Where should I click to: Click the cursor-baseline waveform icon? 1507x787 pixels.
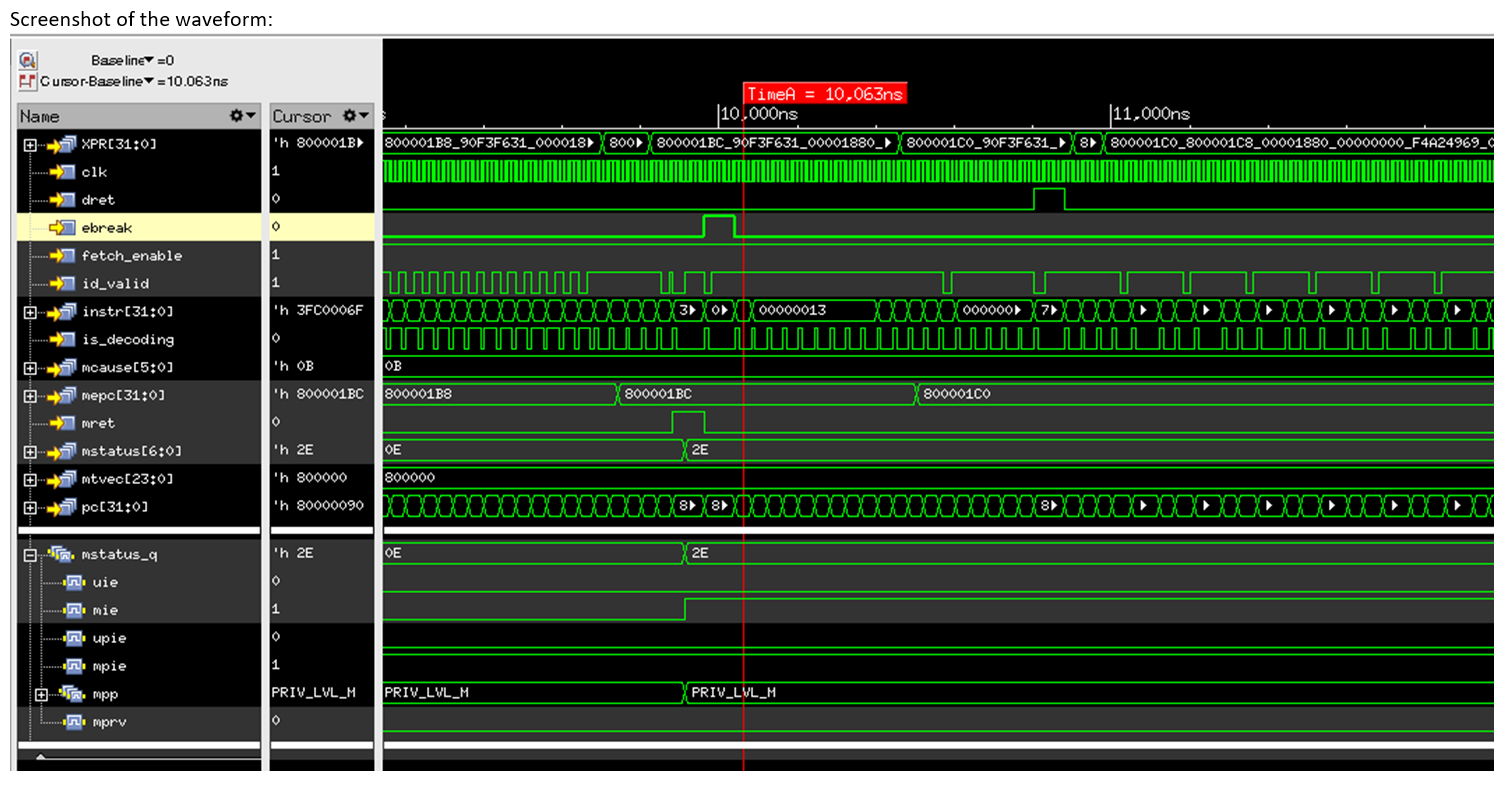(27, 82)
